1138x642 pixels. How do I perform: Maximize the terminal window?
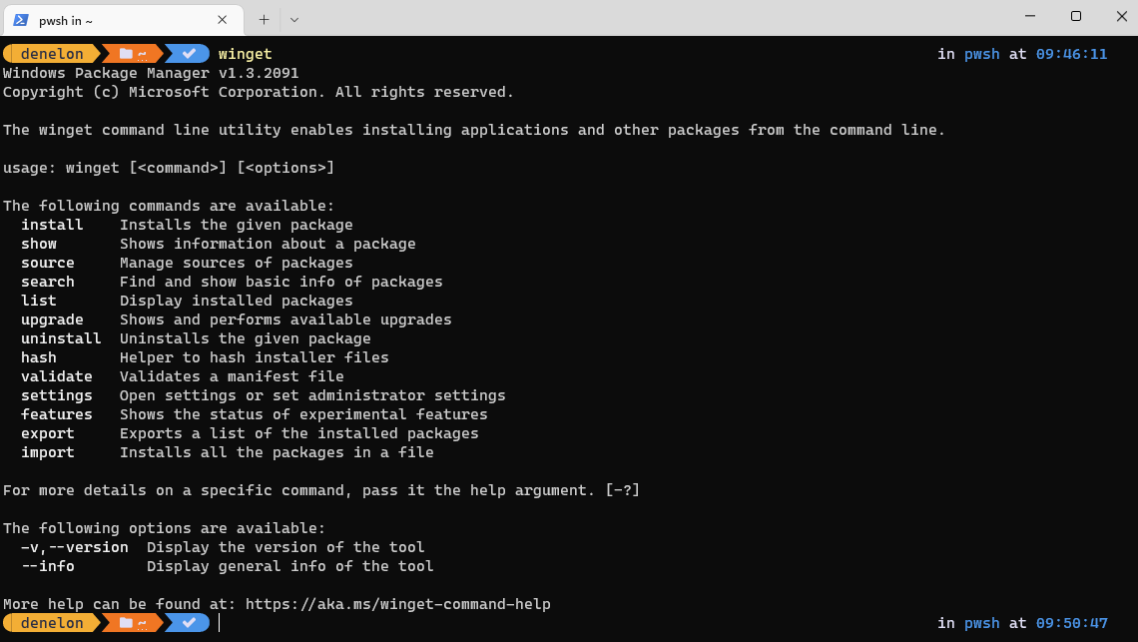tap(1076, 16)
